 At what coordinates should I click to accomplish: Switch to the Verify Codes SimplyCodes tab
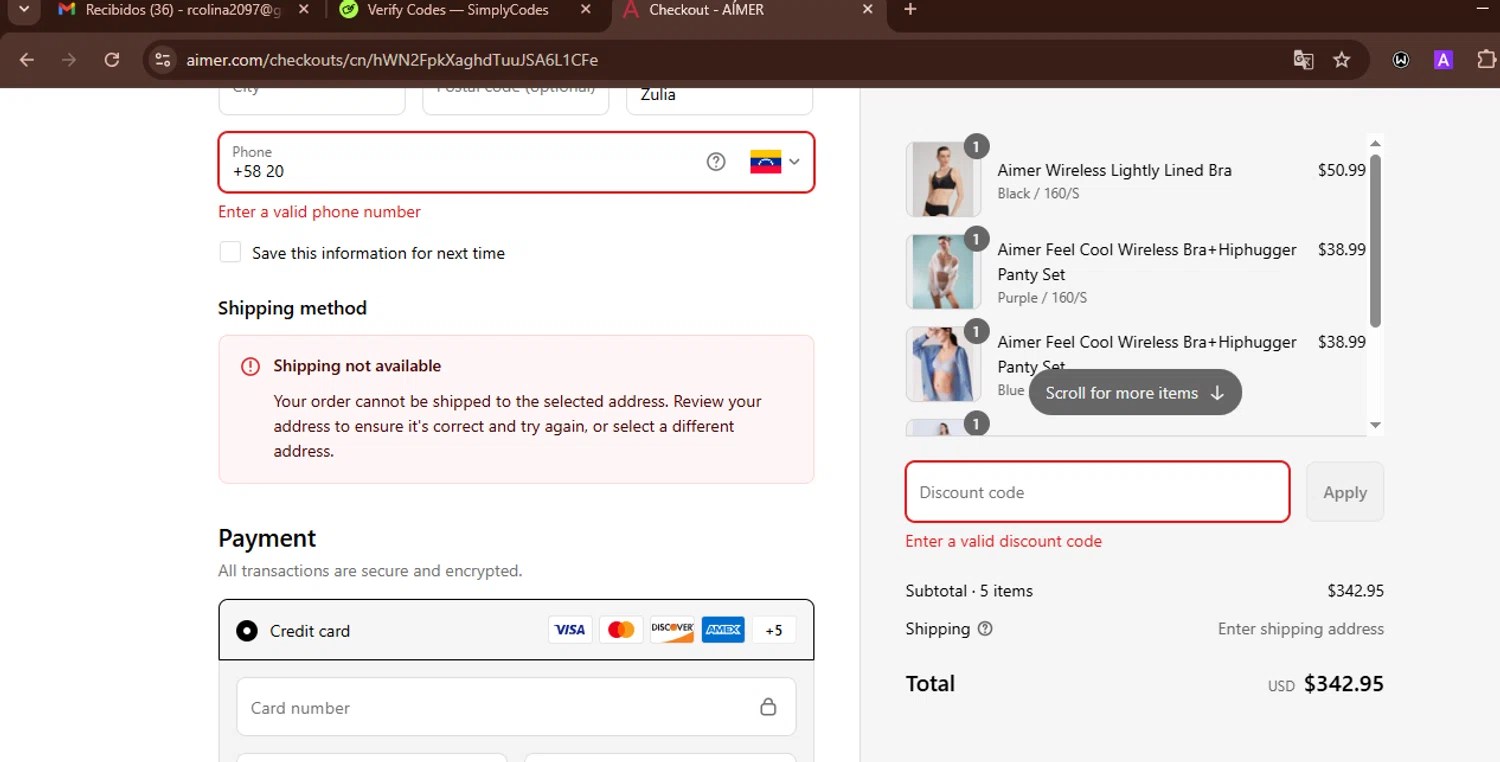[x=457, y=10]
